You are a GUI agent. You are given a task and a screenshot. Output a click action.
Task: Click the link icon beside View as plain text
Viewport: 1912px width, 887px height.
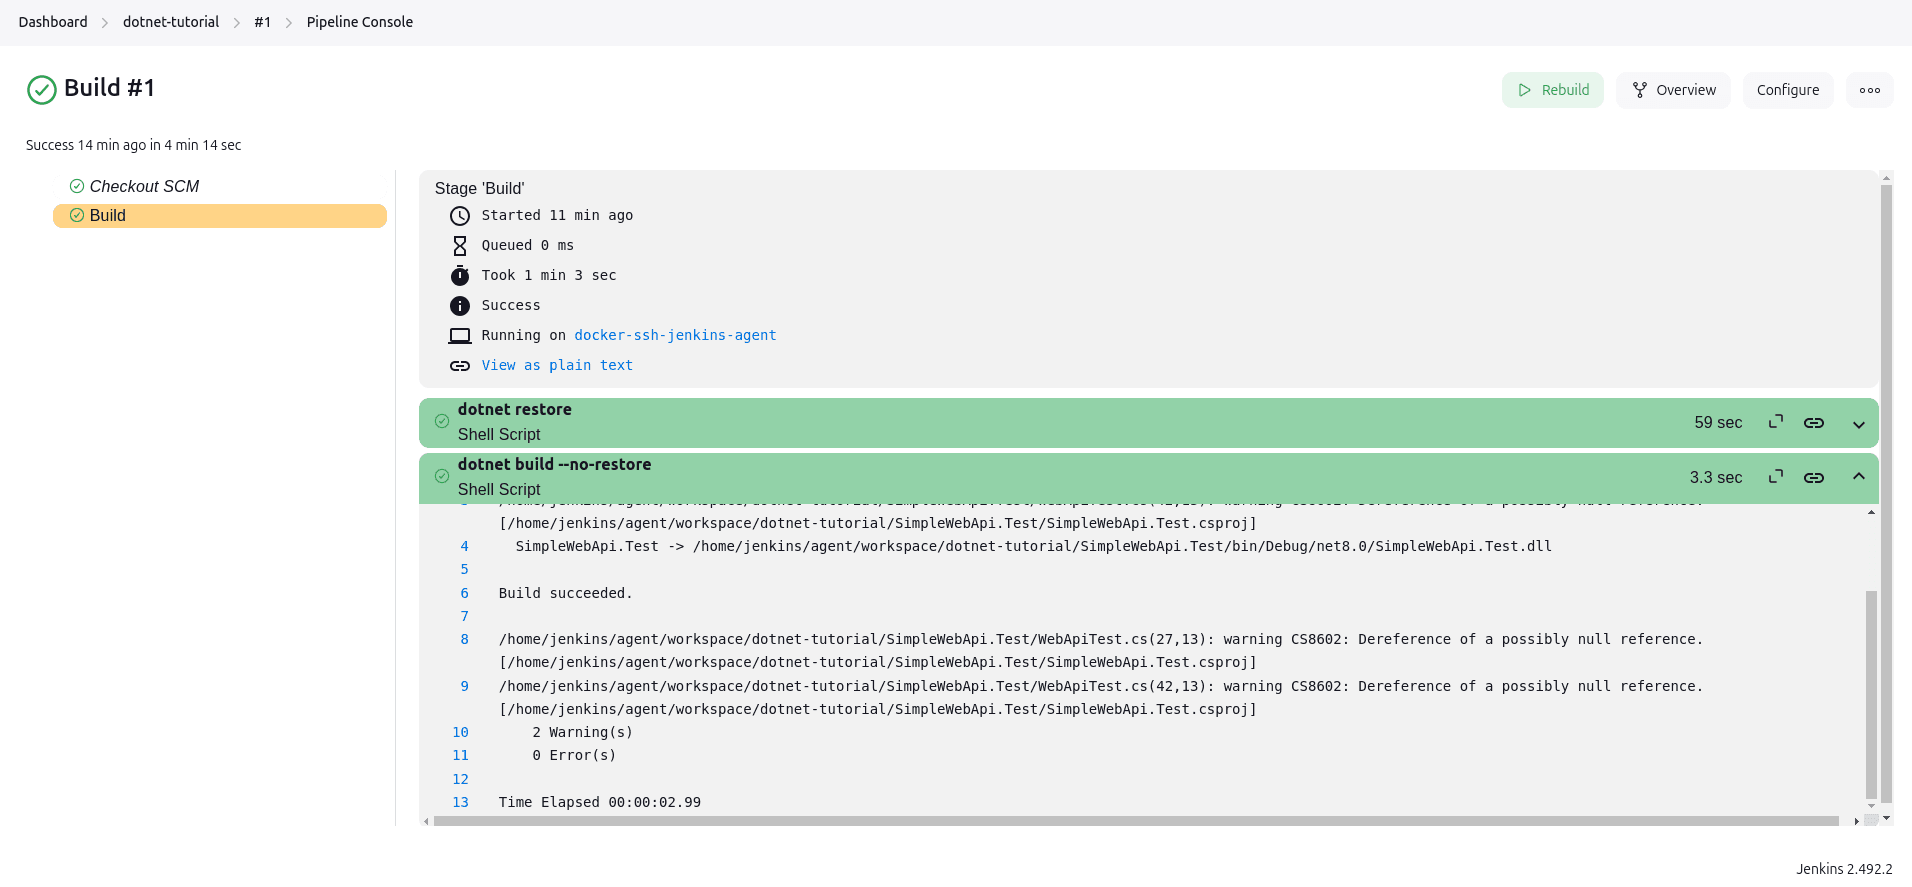[x=460, y=366]
